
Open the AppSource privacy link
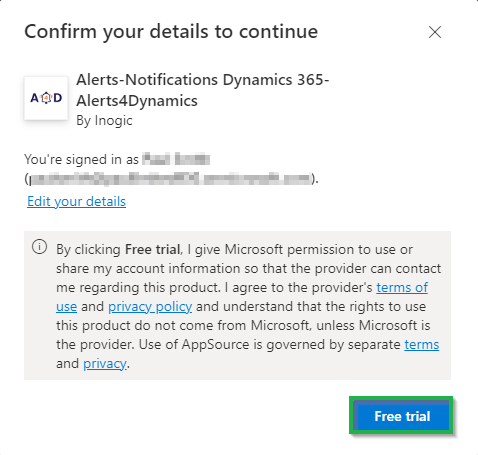(105, 364)
